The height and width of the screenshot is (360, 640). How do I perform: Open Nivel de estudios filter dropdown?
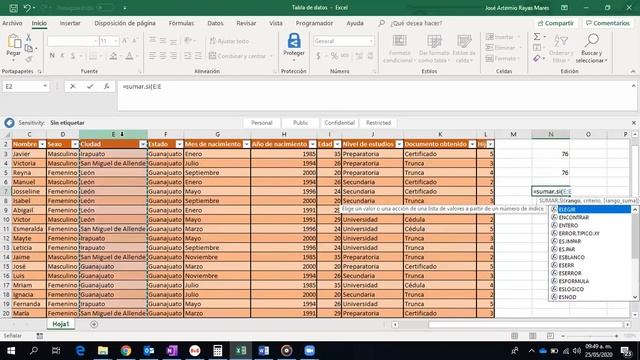coord(399,144)
